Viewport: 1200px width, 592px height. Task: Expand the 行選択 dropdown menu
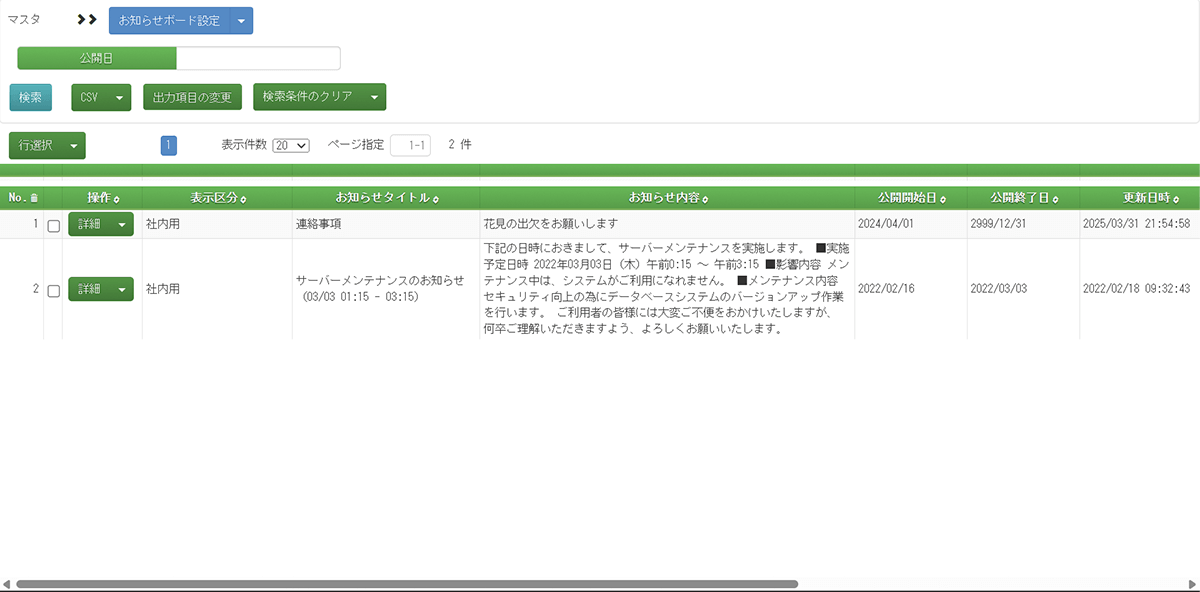tap(74, 145)
